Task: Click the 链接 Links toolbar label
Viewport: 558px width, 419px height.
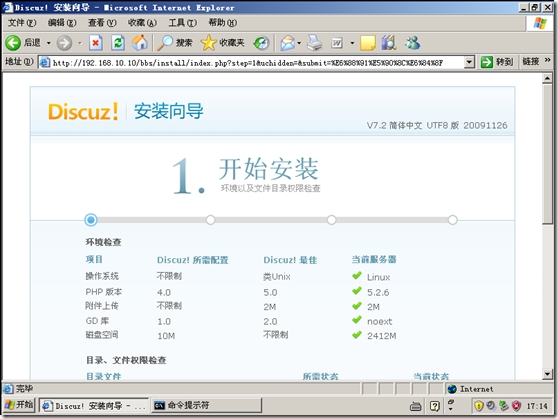Action: pos(531,62)
